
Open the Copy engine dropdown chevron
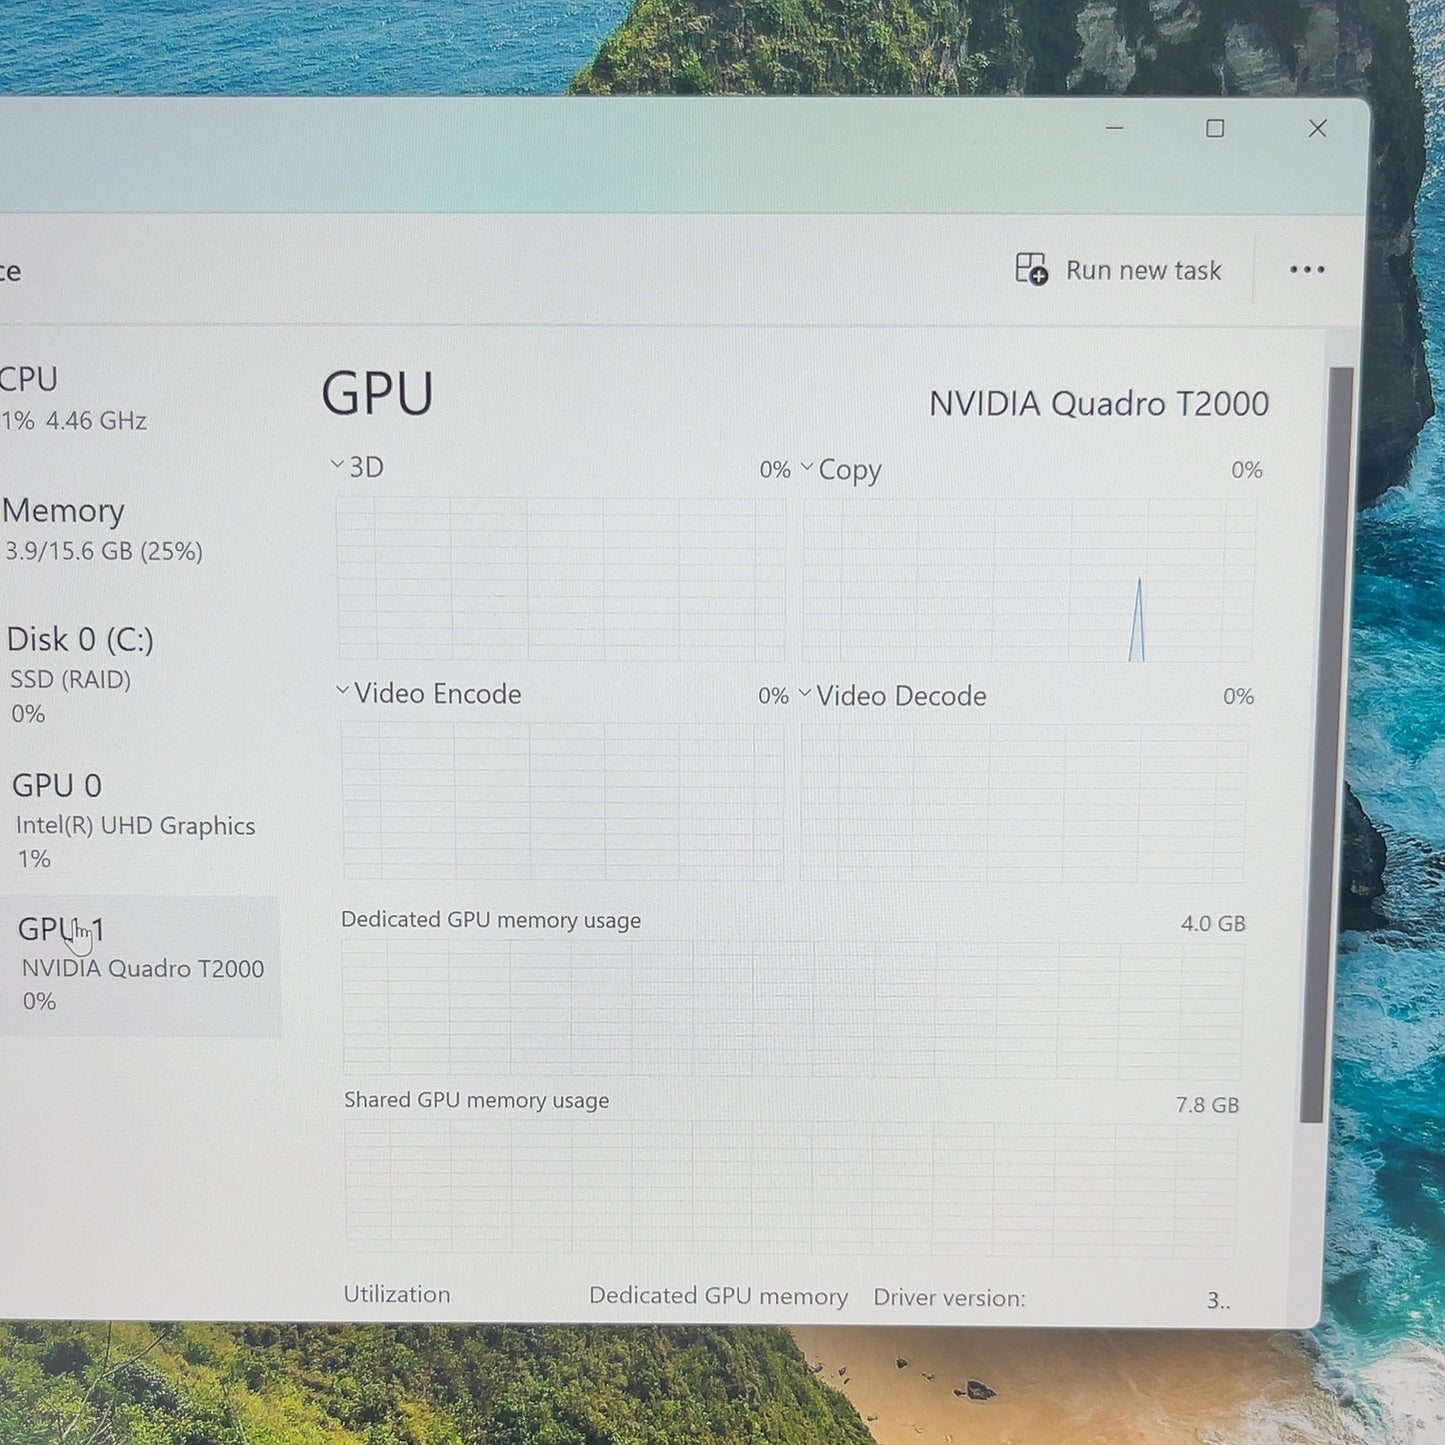coord(807,467)
